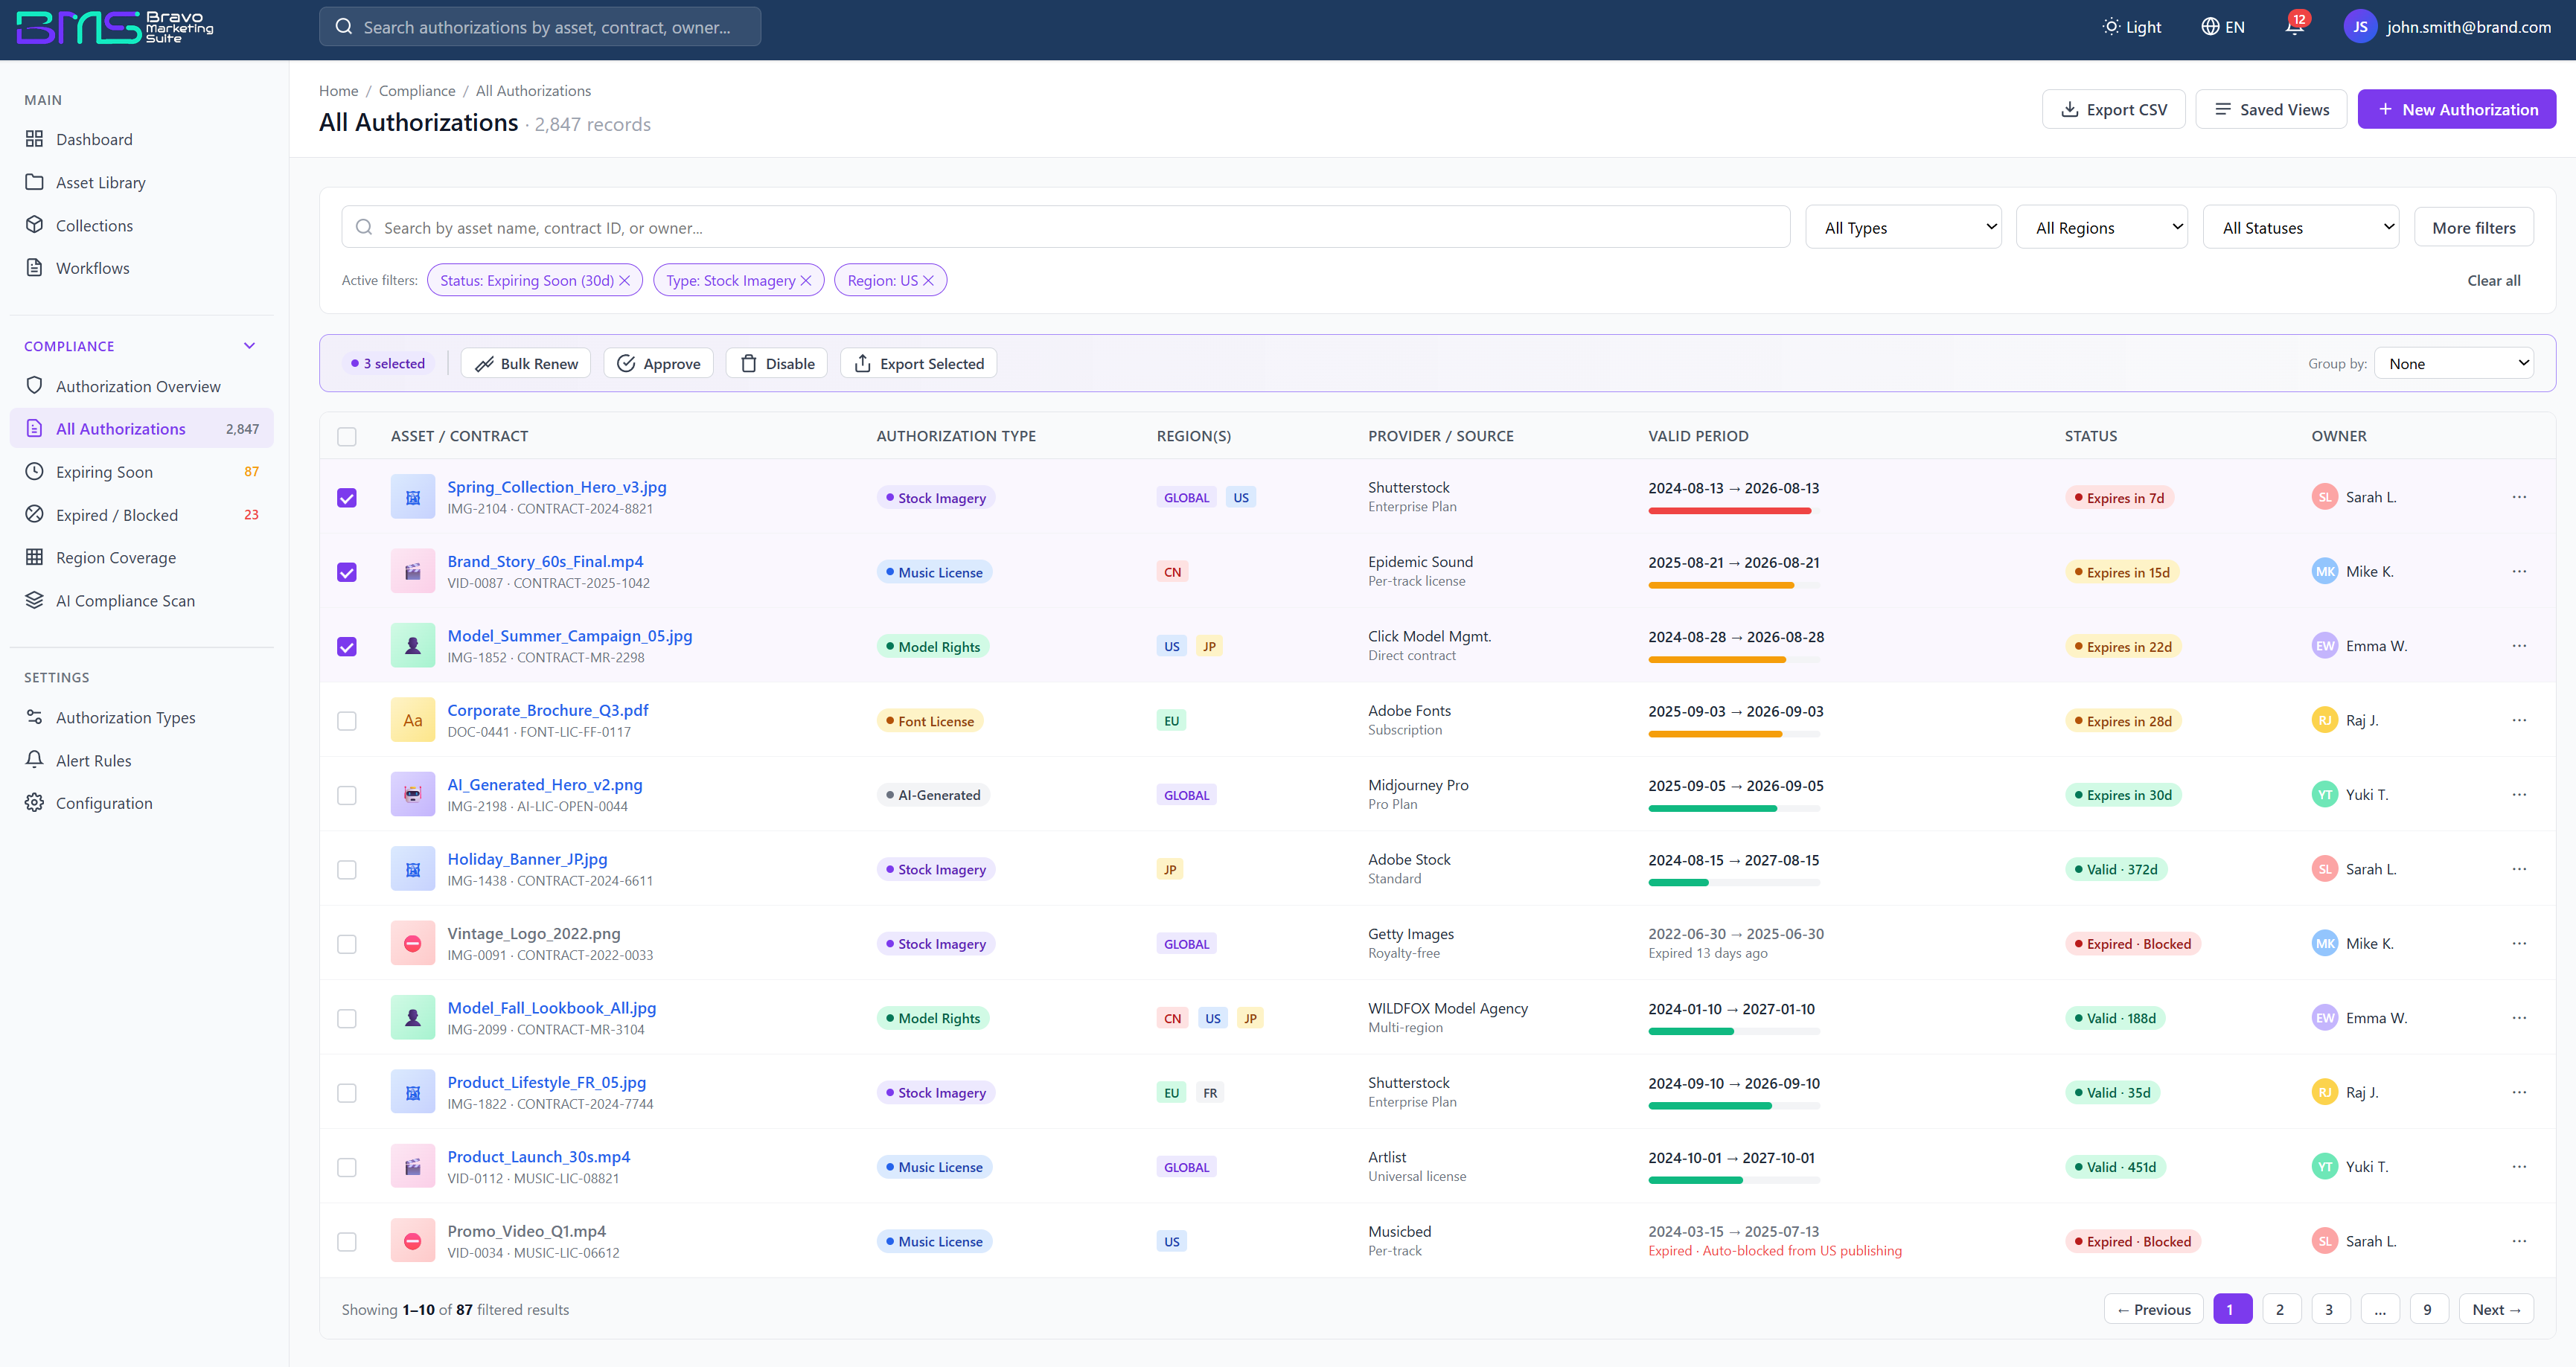Open row actions for Brand_Story_60s_Final.mp4
Viewport: 2576px width, 1367px height.
tap(2519, 572)
